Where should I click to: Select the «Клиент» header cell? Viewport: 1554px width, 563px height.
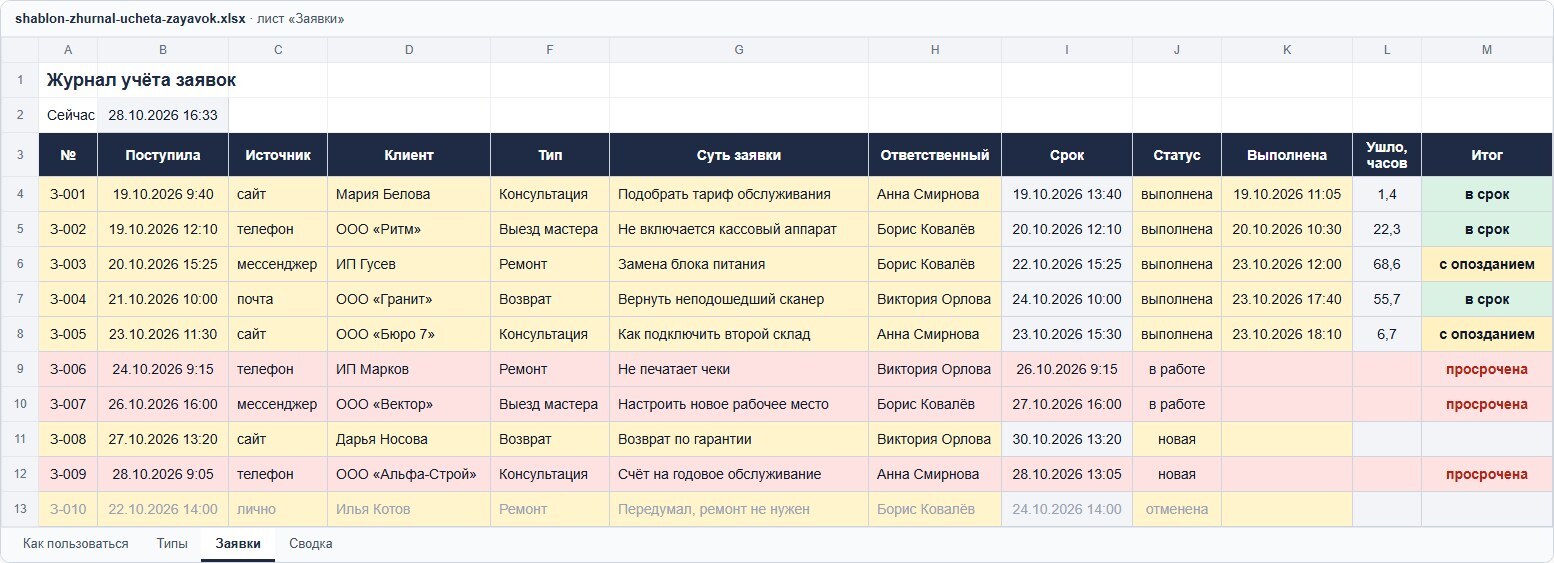(x=409, y=155)
